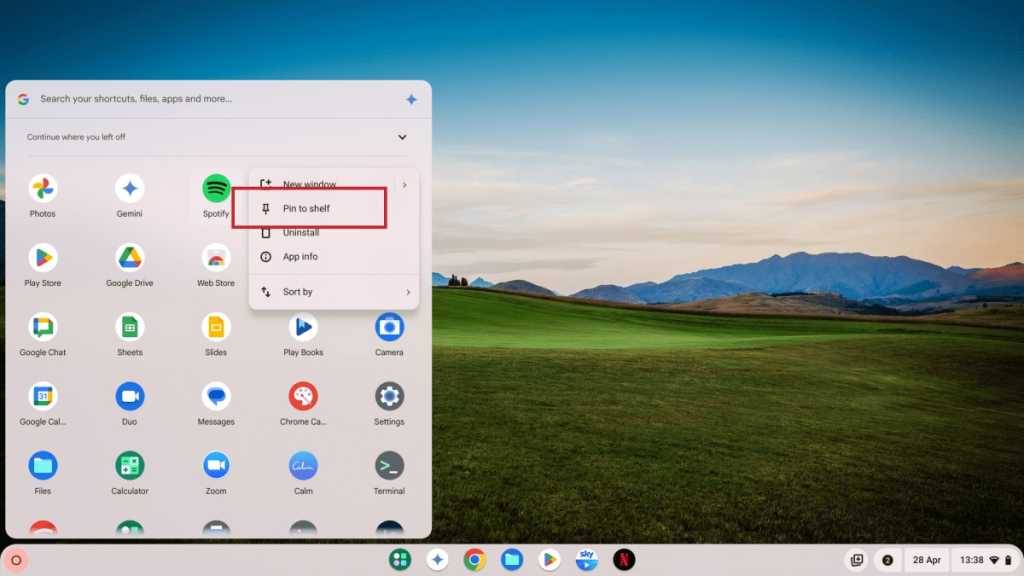Start the Zoom app
The height and width of the screenshot is (576, 1024).
(x=216, y=467)
